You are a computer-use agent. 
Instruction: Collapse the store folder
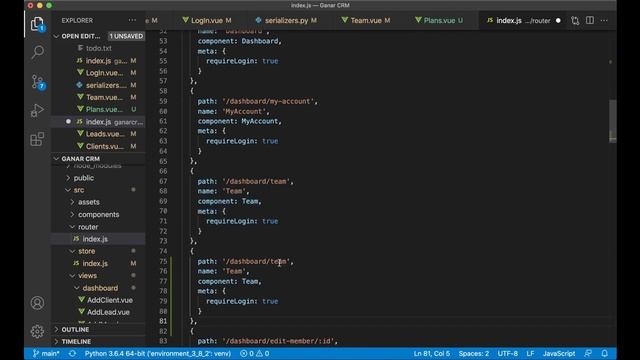86,251
